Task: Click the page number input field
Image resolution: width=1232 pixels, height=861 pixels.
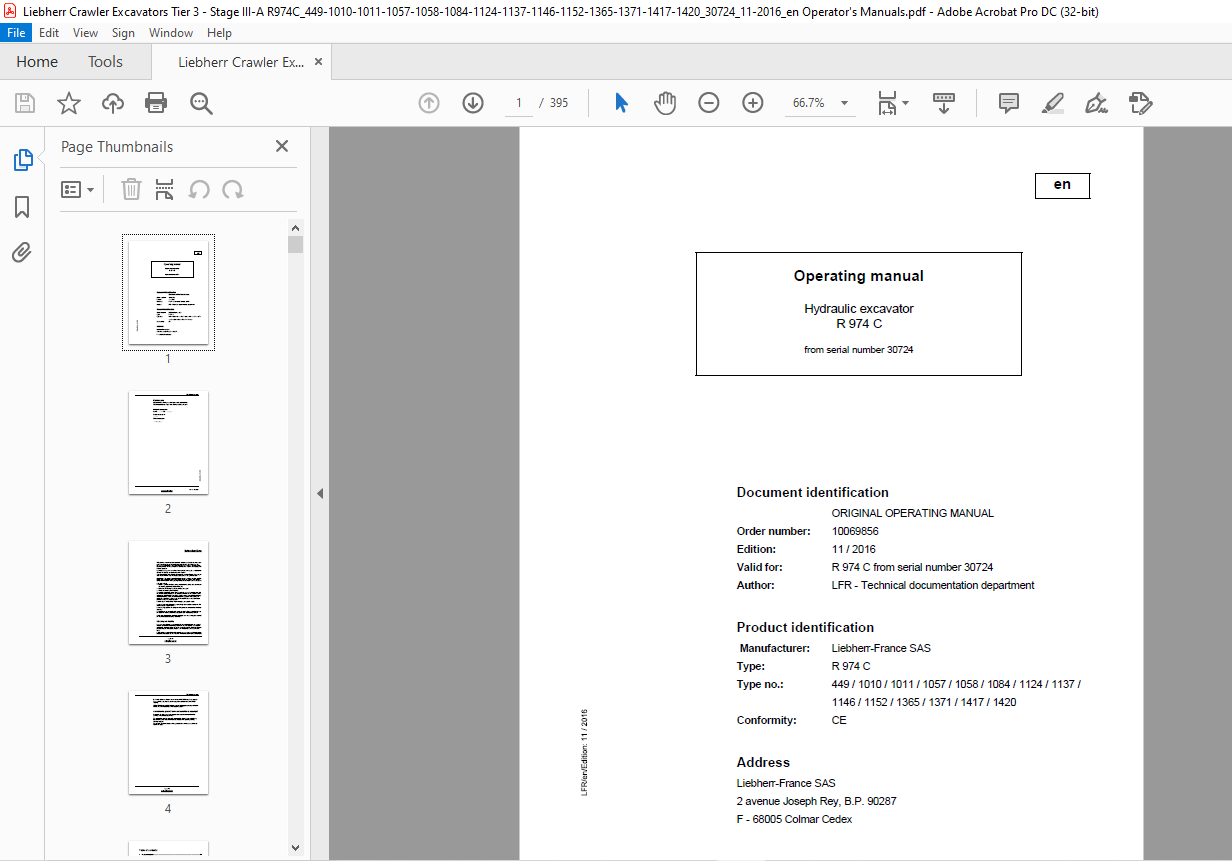Action: (x=519, y=103)
